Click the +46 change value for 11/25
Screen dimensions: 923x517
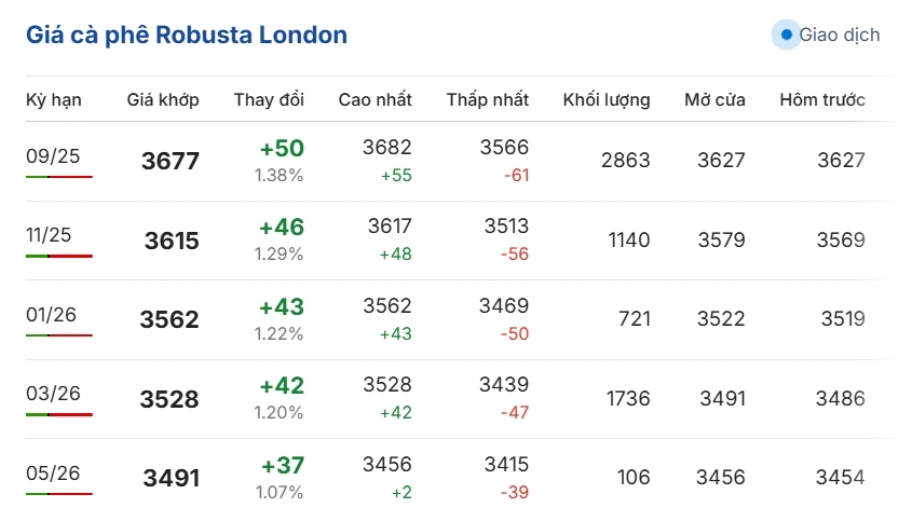click(x=282, y=227)
